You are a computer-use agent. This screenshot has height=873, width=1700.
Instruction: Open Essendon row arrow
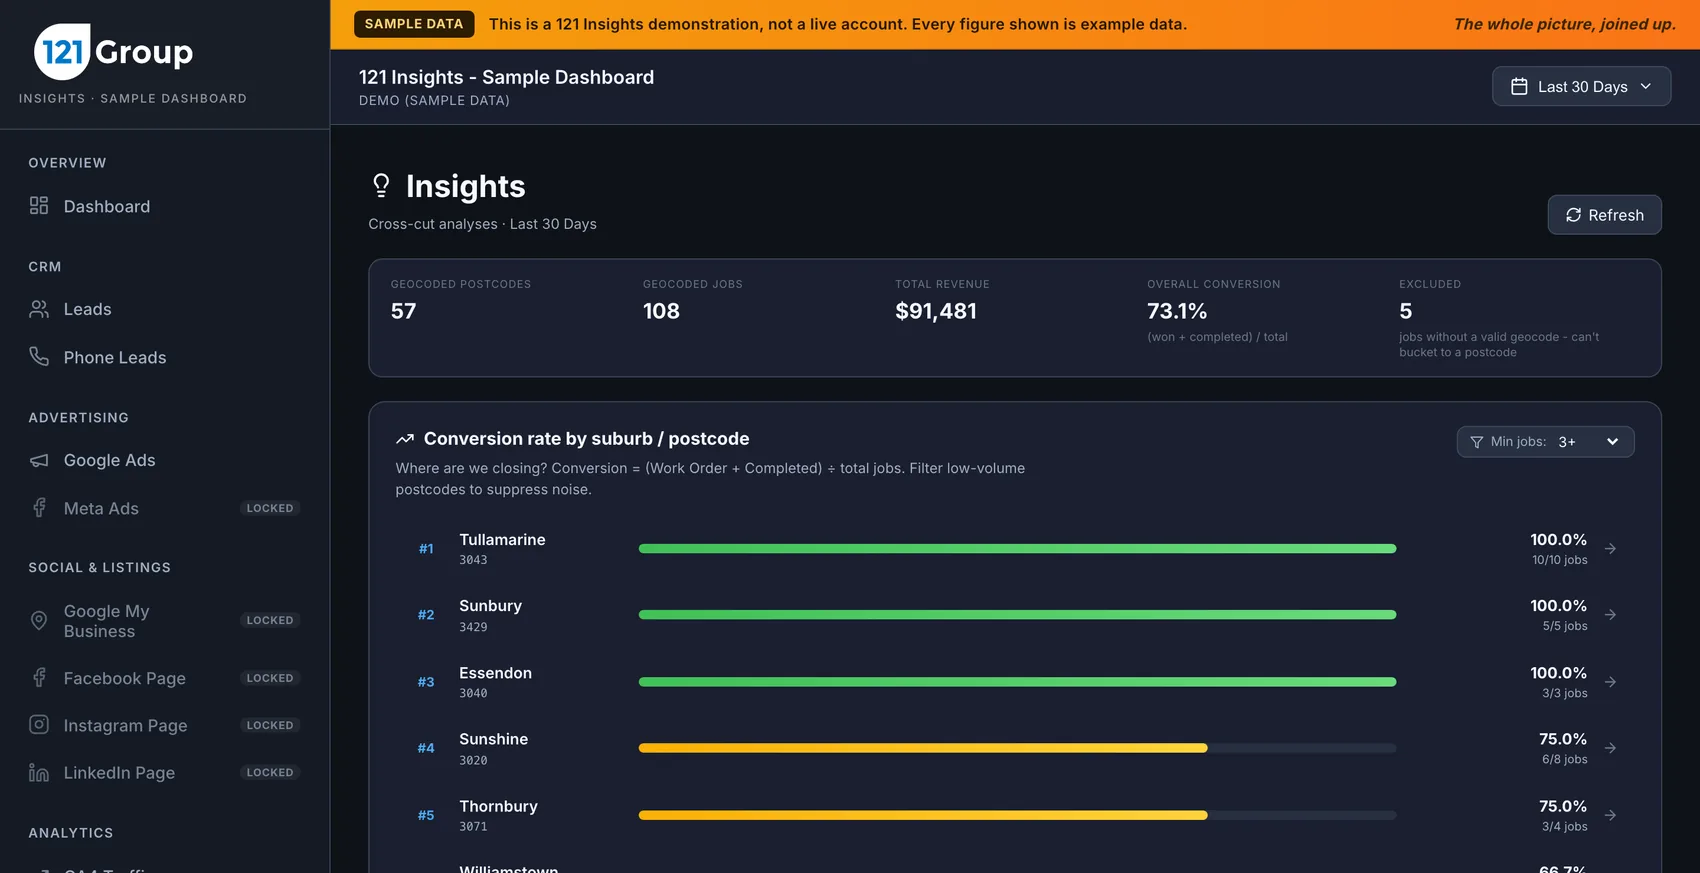pyautogui.click(x=1610, y=682)
